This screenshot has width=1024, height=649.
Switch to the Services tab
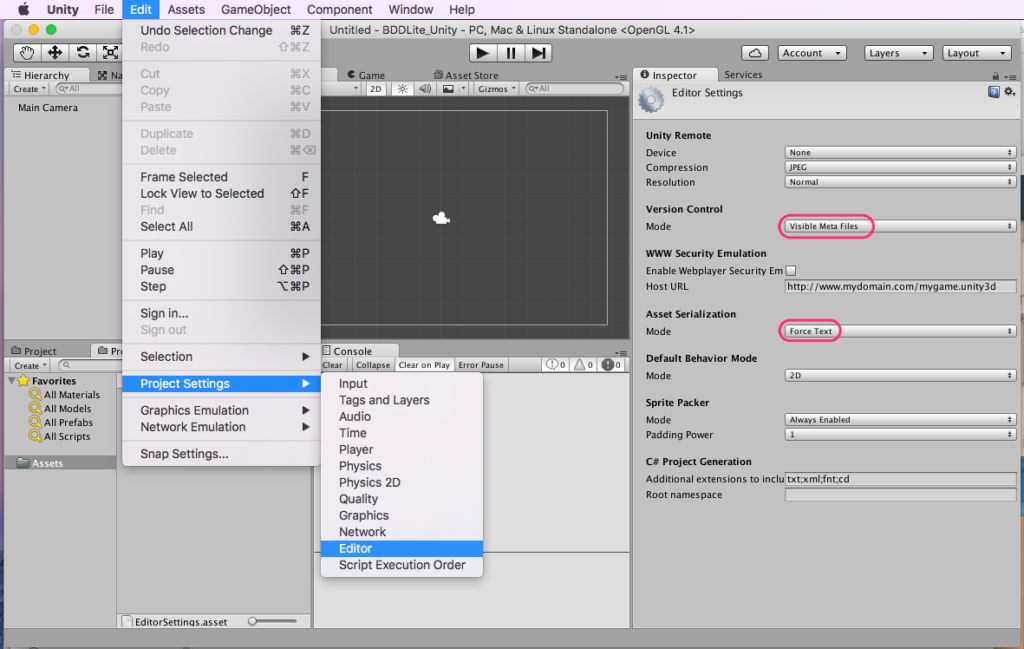click(743, 75)
